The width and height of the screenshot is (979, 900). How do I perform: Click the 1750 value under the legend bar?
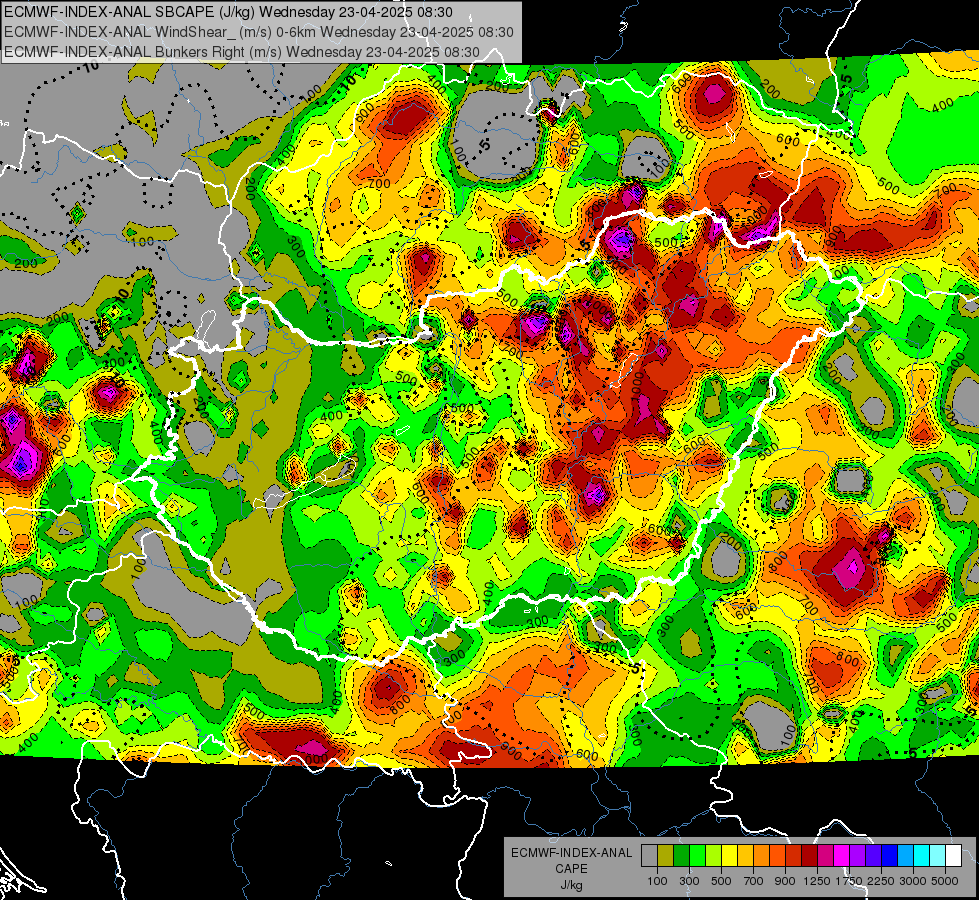(x=849, y=881)
